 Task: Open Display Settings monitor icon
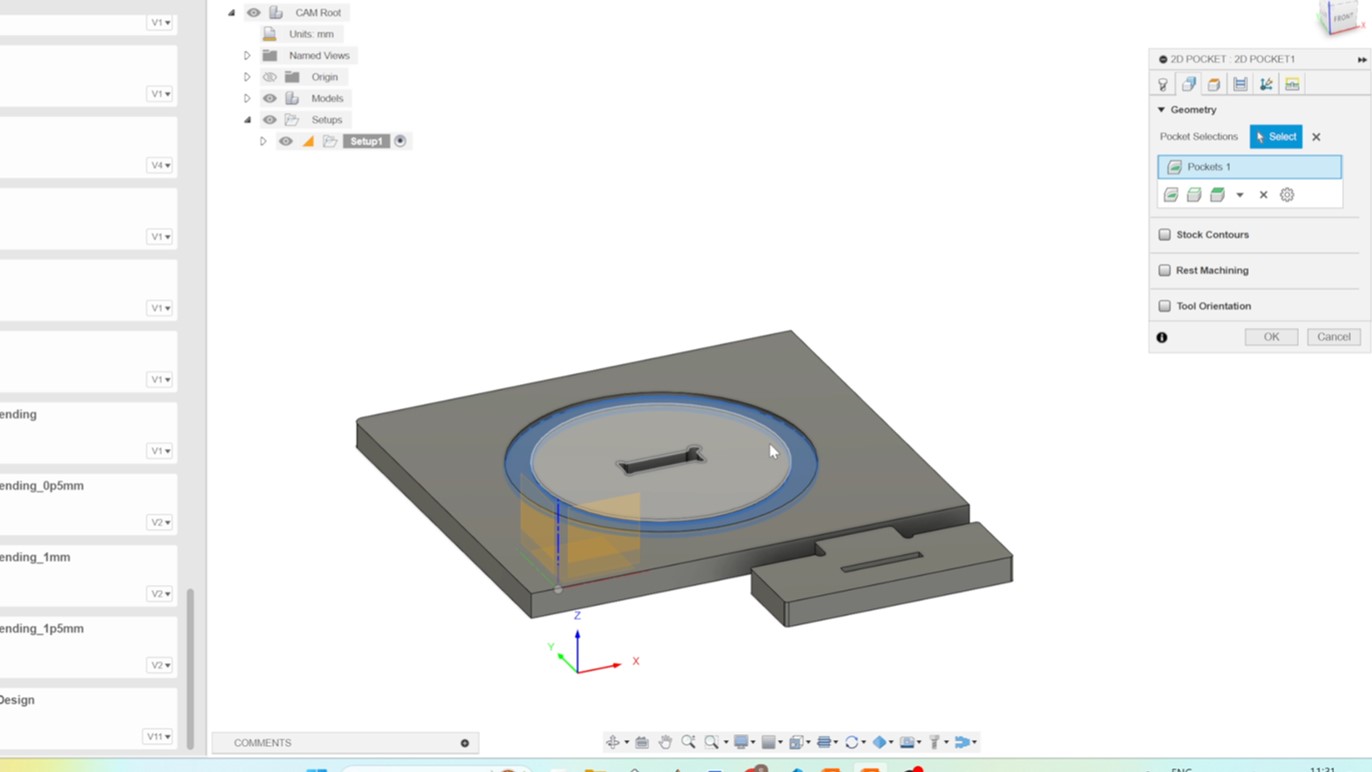pos(741,742)
